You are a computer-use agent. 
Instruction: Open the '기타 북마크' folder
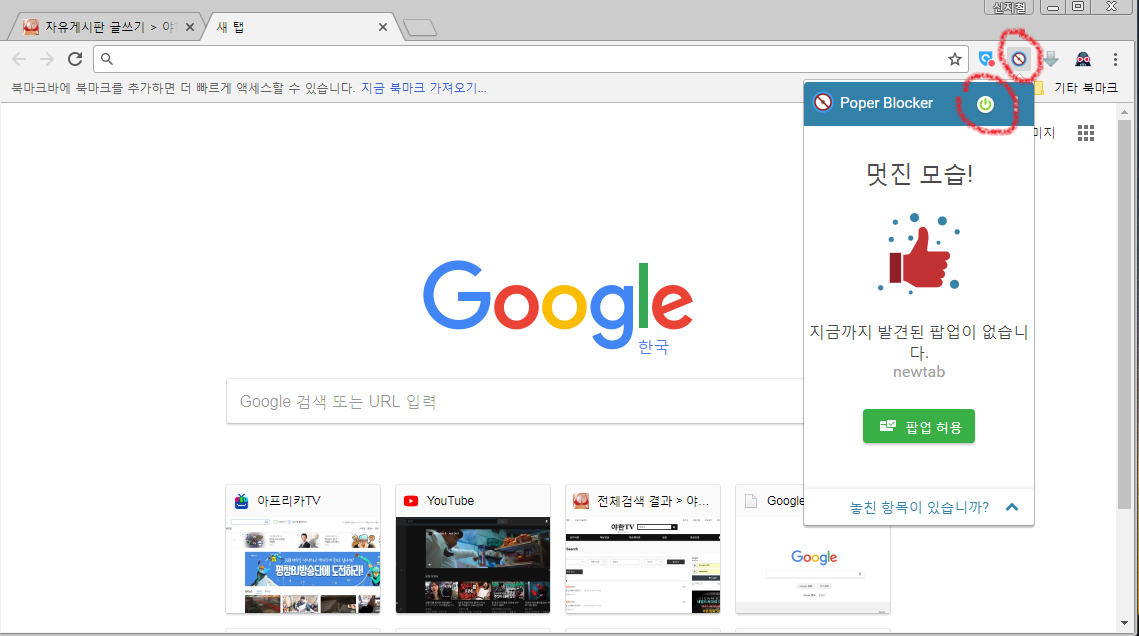coord(1076,88)
